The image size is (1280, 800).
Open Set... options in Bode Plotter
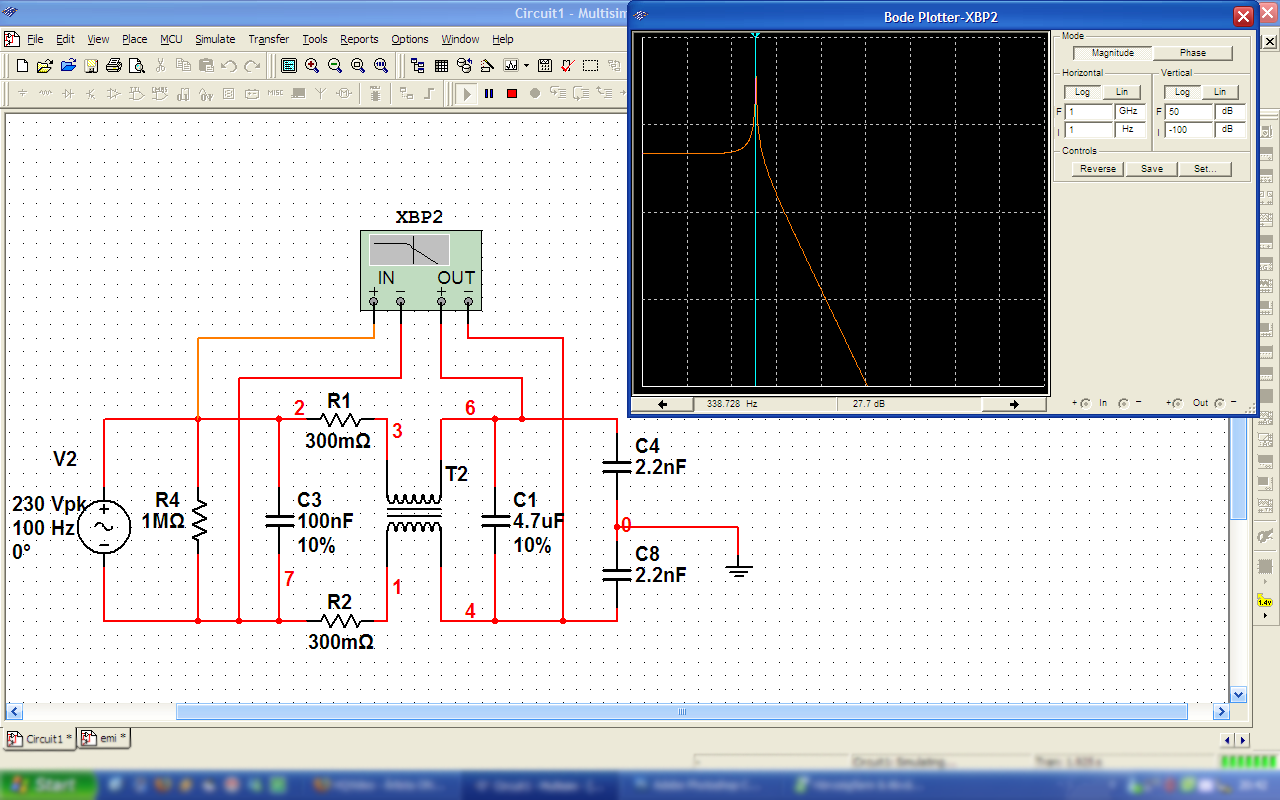pos(1205,169)
